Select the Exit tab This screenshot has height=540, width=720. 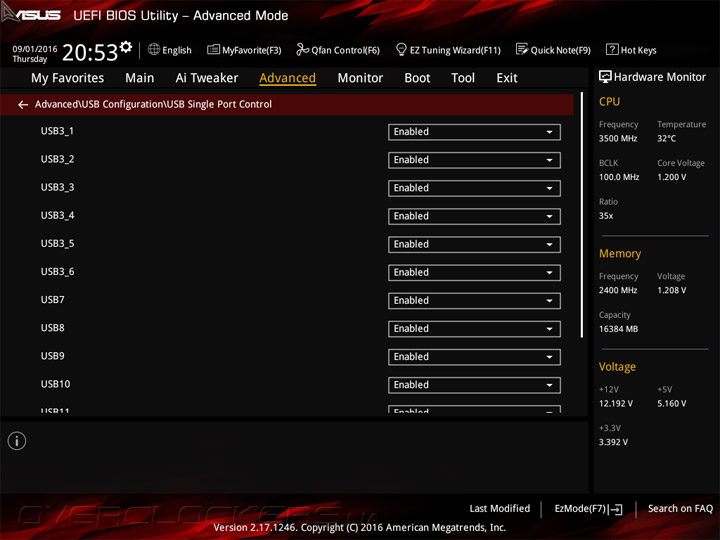506,78
